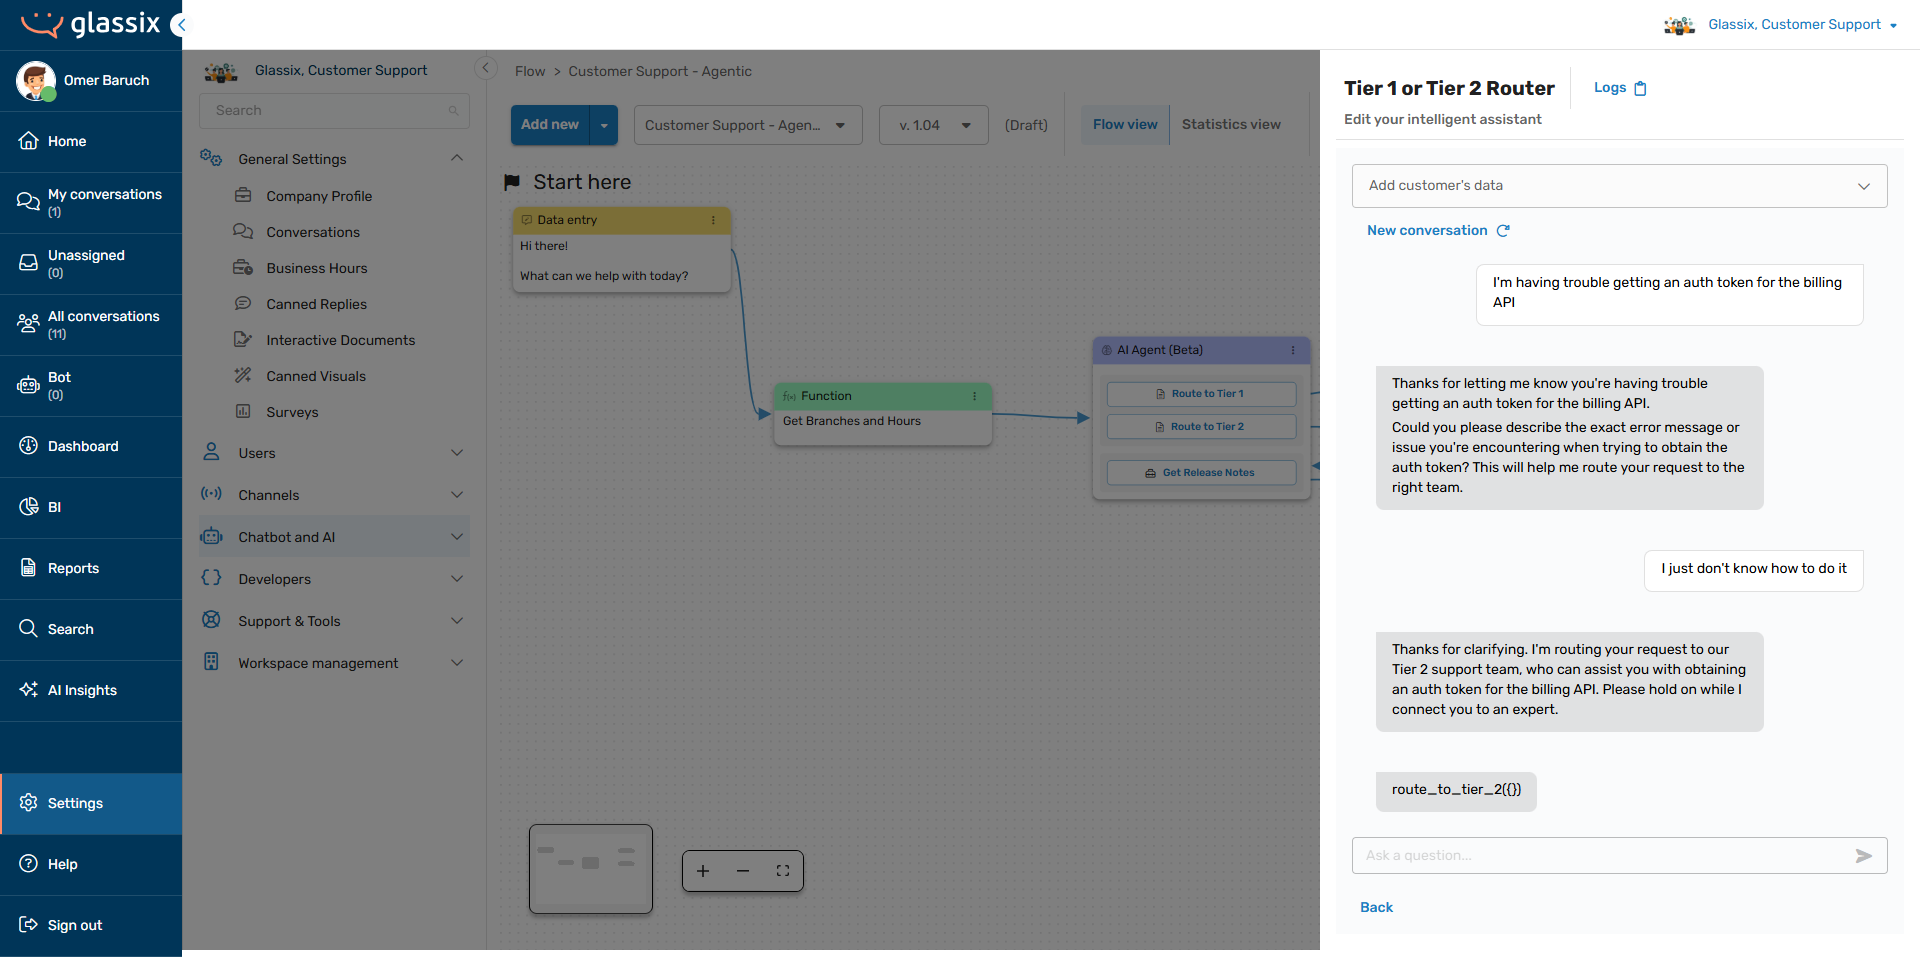The height and width of the screenshot is (957, 1920).
Task: Open Settings in the left sidebar
Action: click(91, 803)
